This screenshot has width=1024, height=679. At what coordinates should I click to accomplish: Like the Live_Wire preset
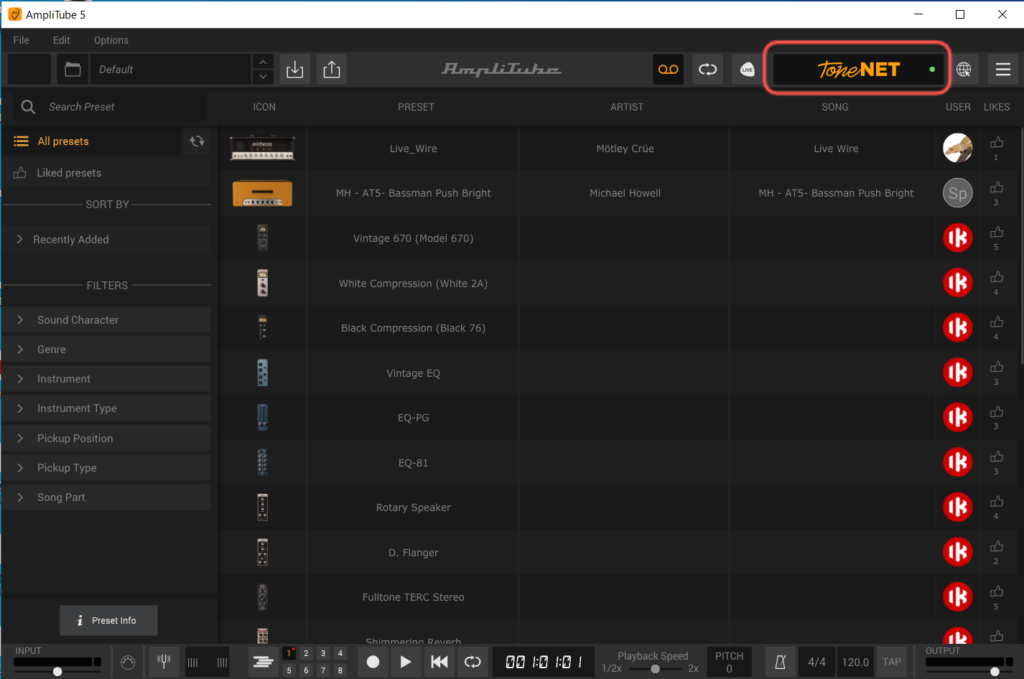click(x=997, y=143)
